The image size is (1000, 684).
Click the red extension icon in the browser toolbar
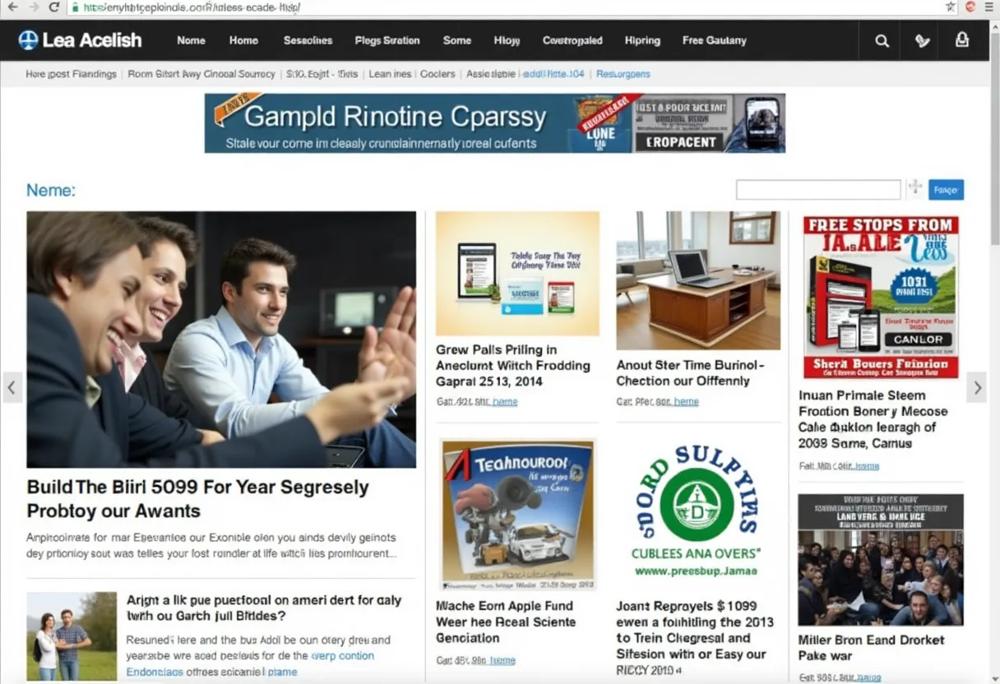(970, 7)
